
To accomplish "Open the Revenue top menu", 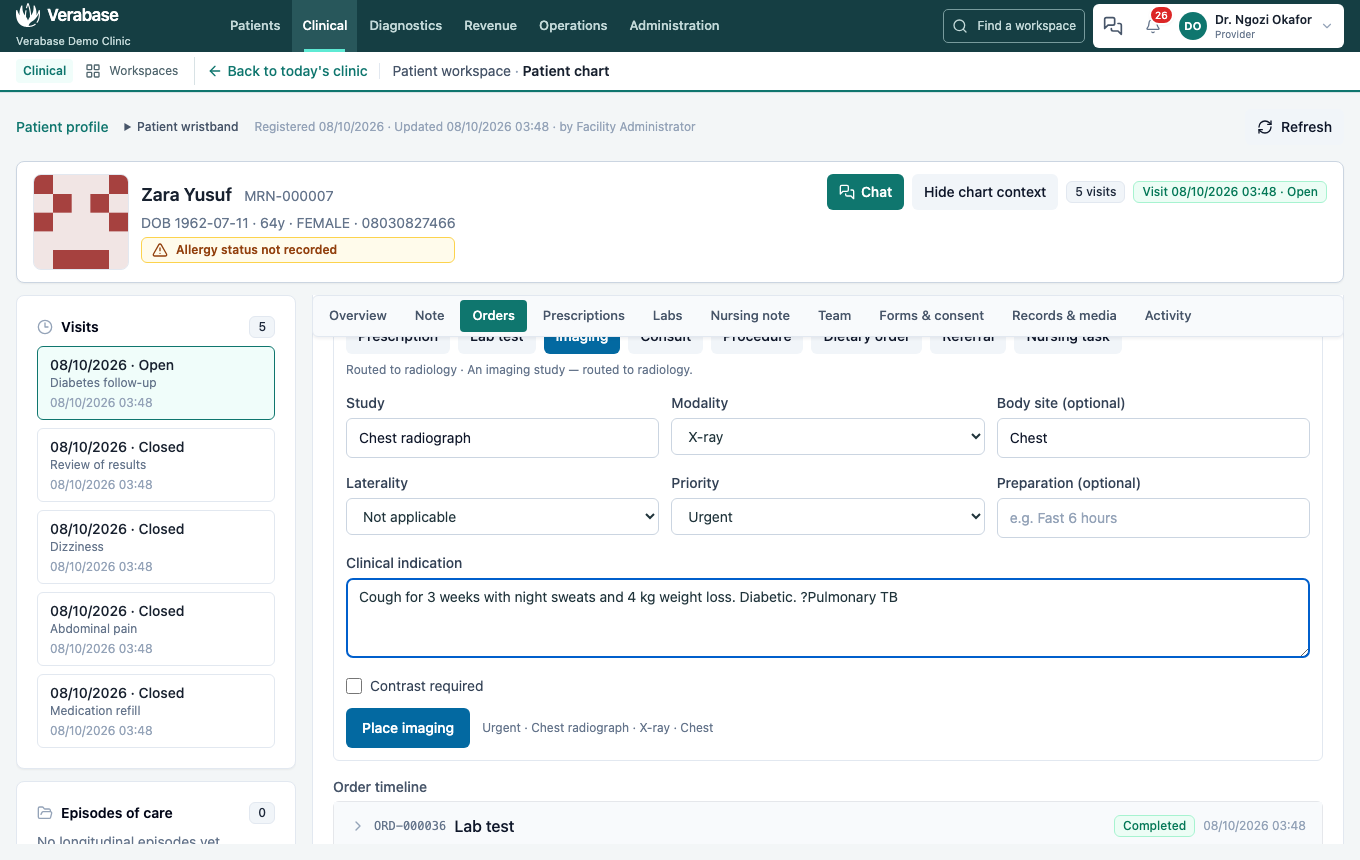I will tap(490, 26).
